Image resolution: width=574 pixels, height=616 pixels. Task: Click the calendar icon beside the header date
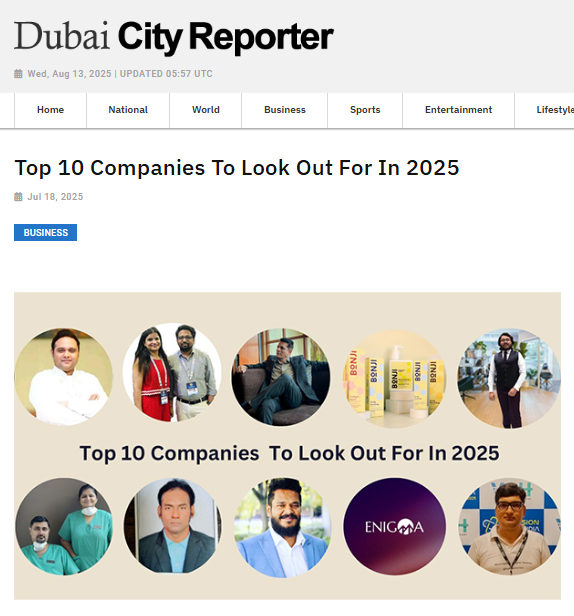(x=18, y=74)
